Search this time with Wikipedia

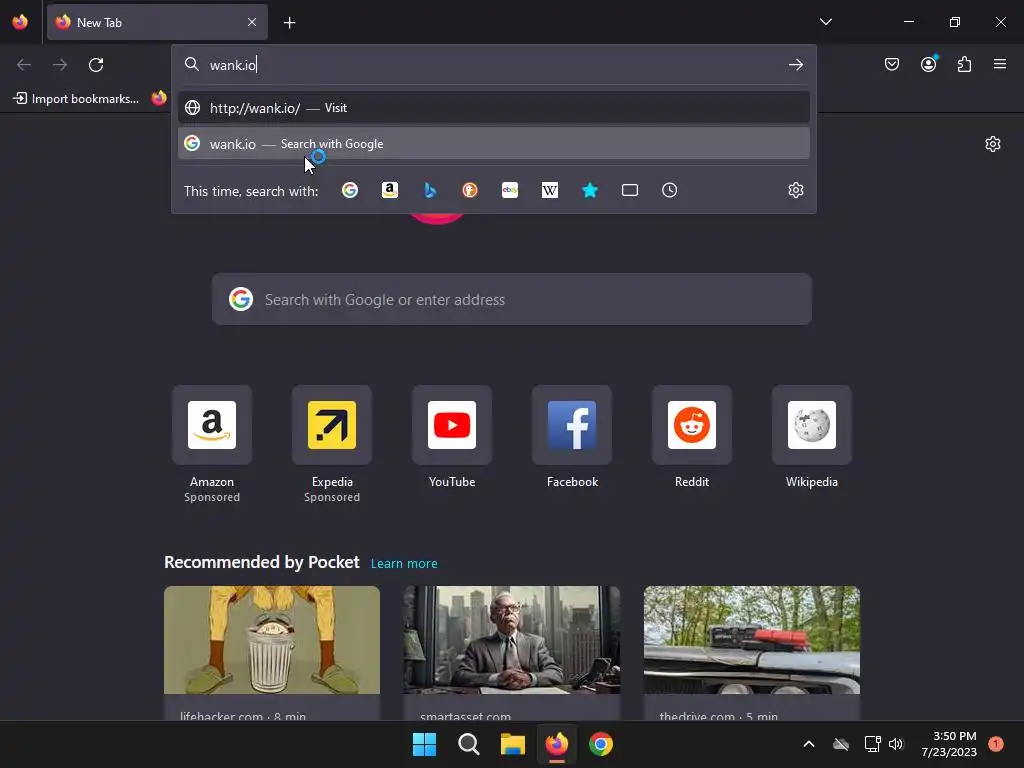pos(550,190)
